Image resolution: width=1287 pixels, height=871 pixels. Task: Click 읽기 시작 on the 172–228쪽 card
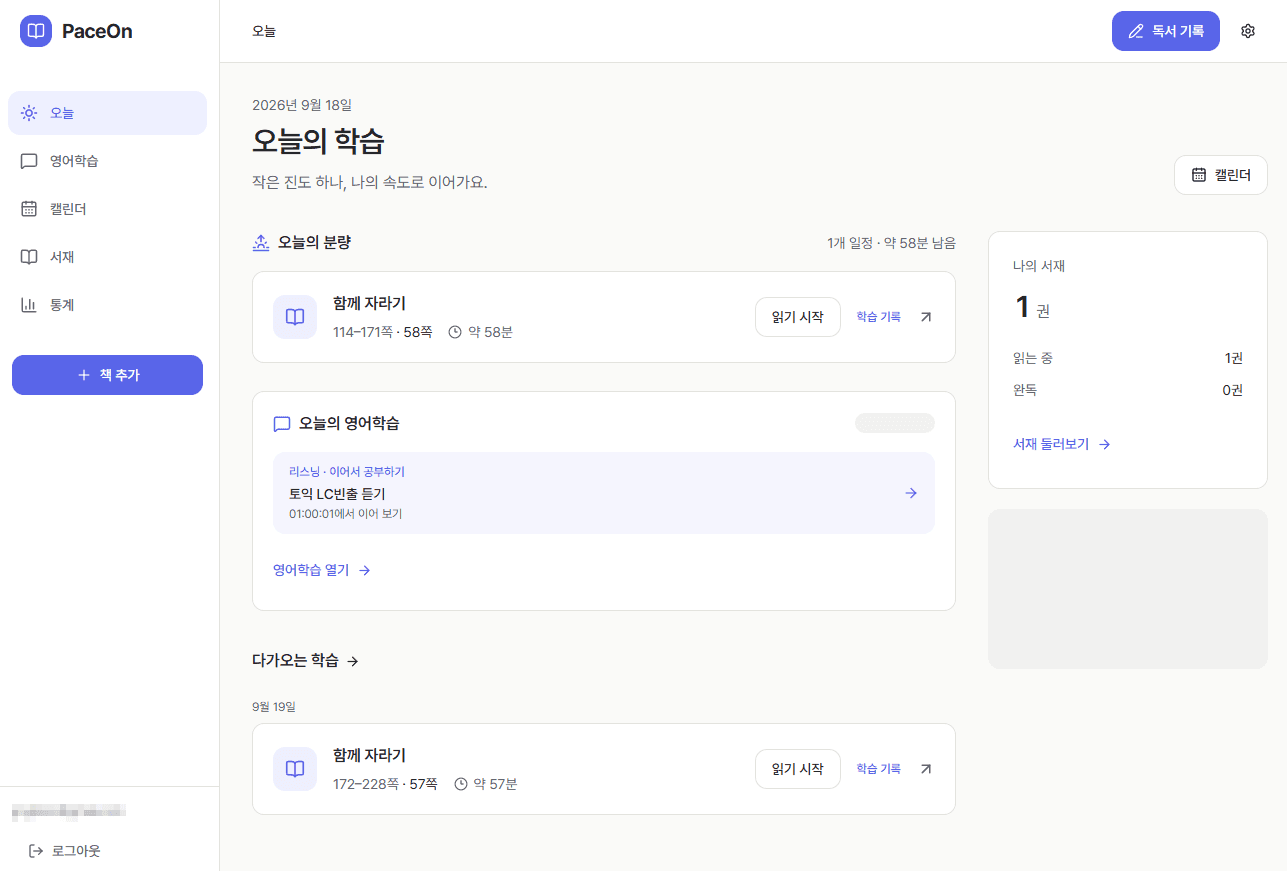pyautogui.click(x=798, y=769)
